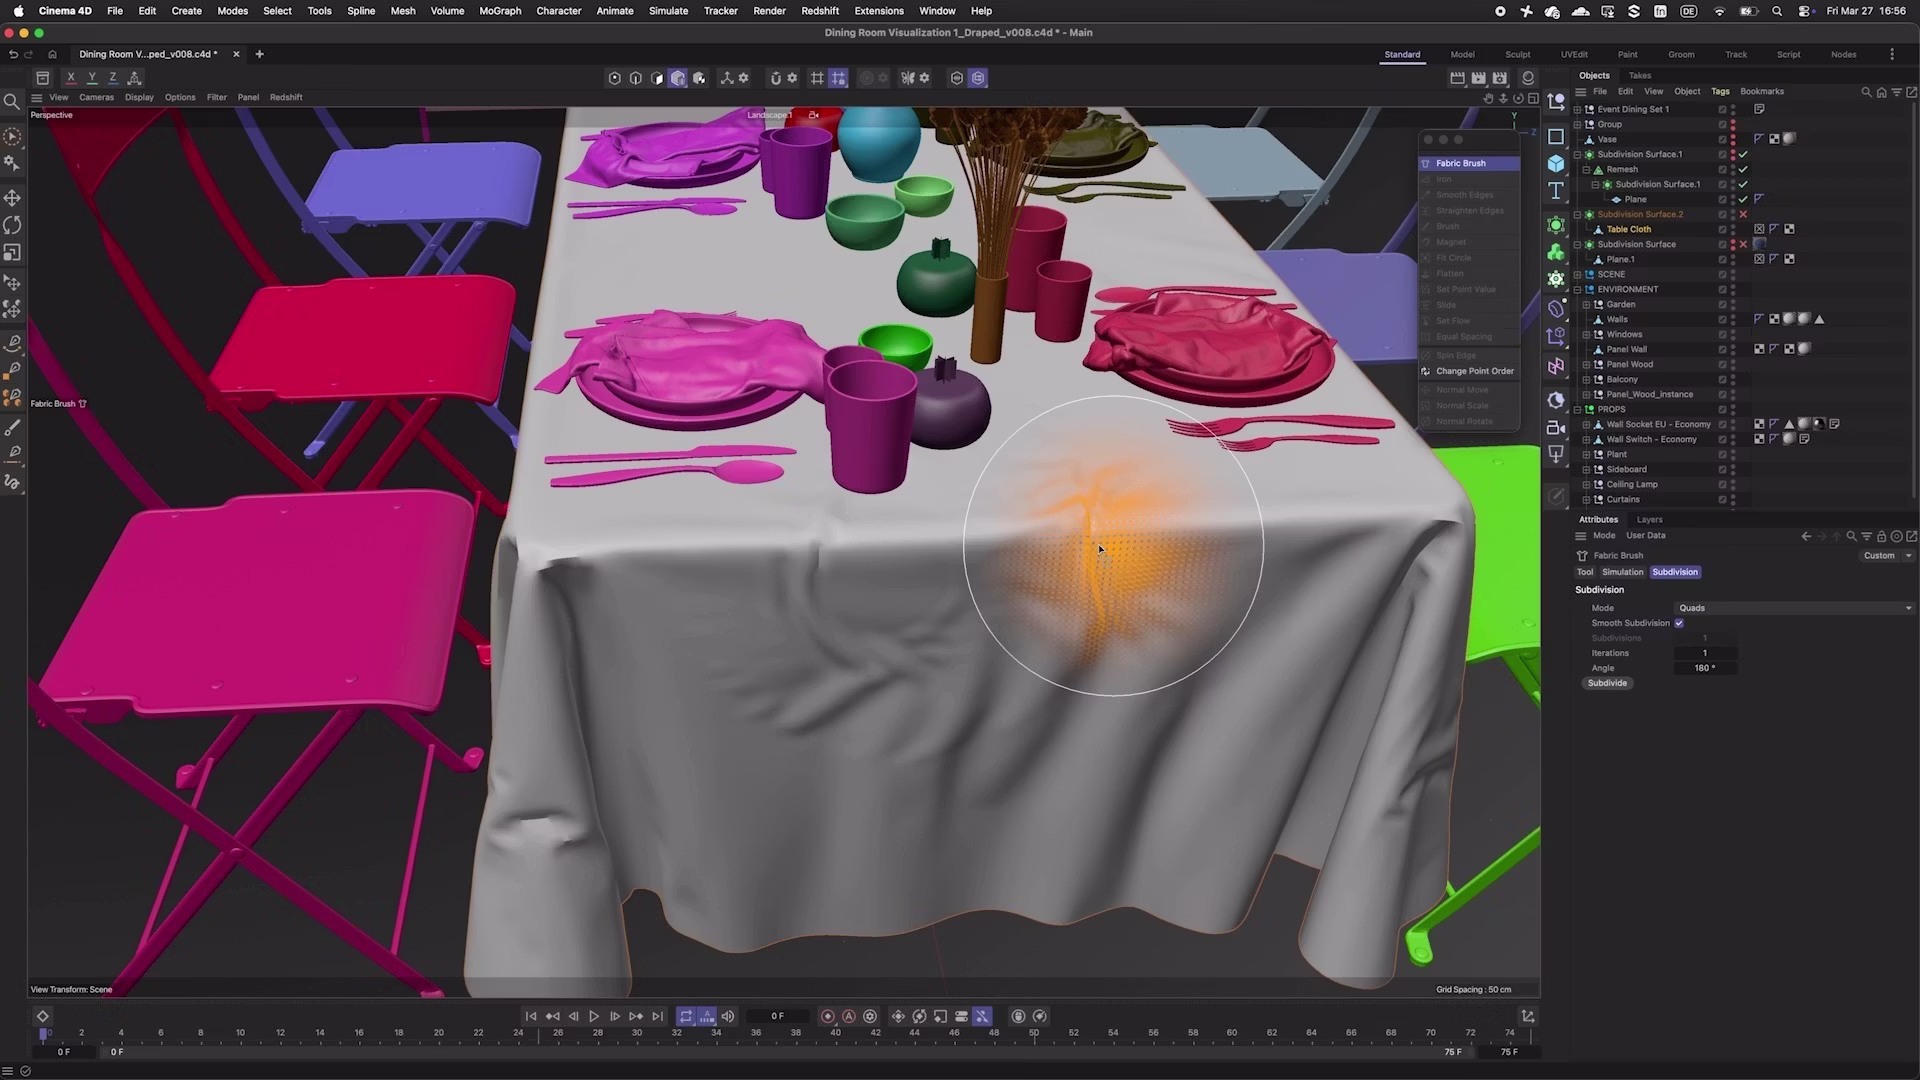Select the Move tool in left toolbar
This screenshot has height=1080, width=1920.
[12, 198]
